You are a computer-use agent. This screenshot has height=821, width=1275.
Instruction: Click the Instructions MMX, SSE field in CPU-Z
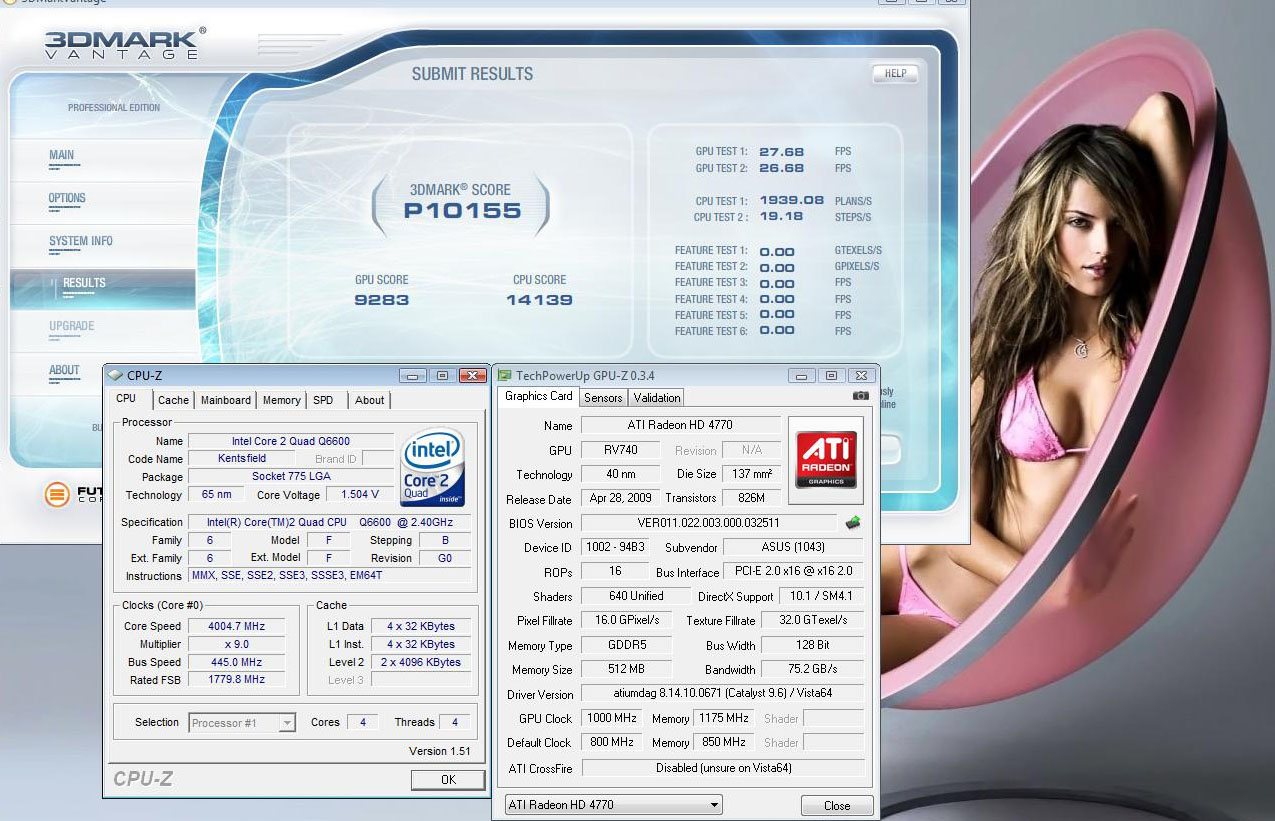[x=329, y=576]
